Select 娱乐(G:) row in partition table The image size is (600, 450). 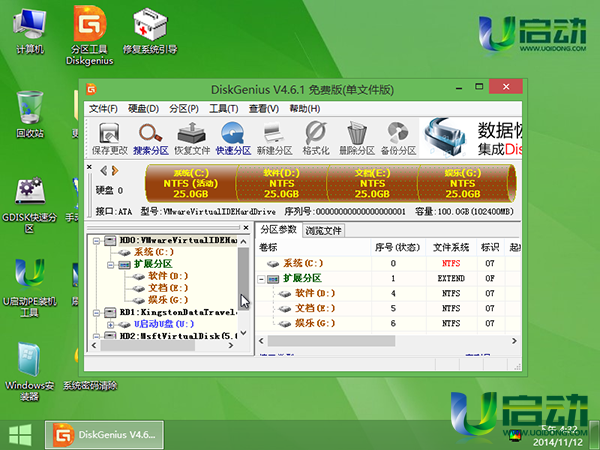pos(388,323)
